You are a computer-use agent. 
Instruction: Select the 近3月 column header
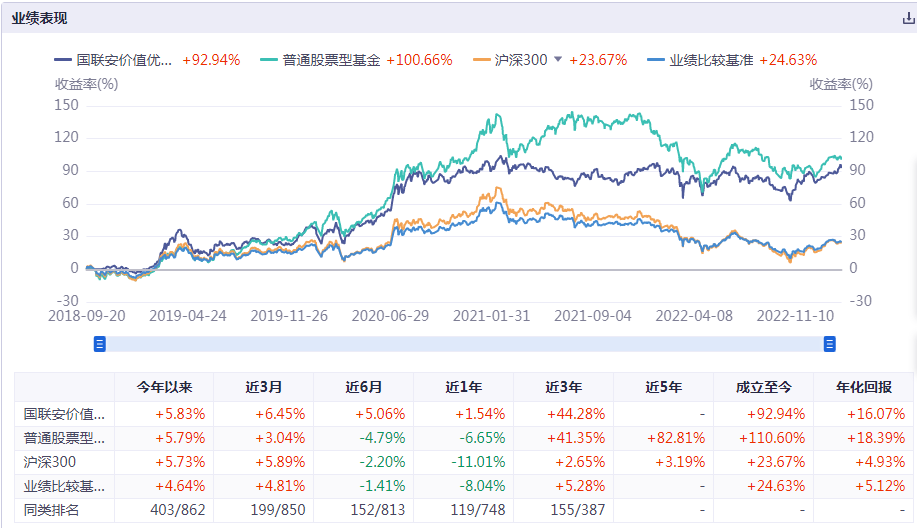[264, 388]
